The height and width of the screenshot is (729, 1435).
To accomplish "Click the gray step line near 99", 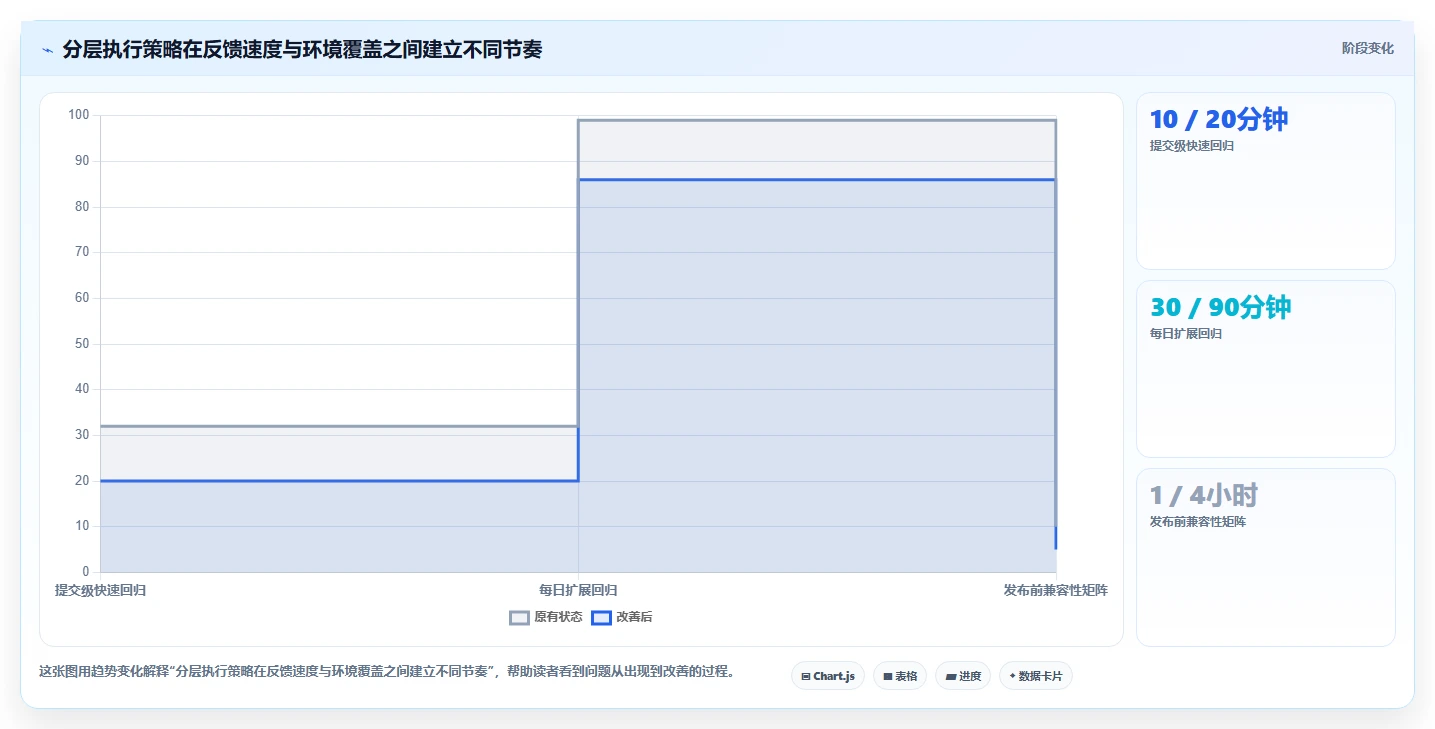I will pyautogui.click(x=817, y=120).
